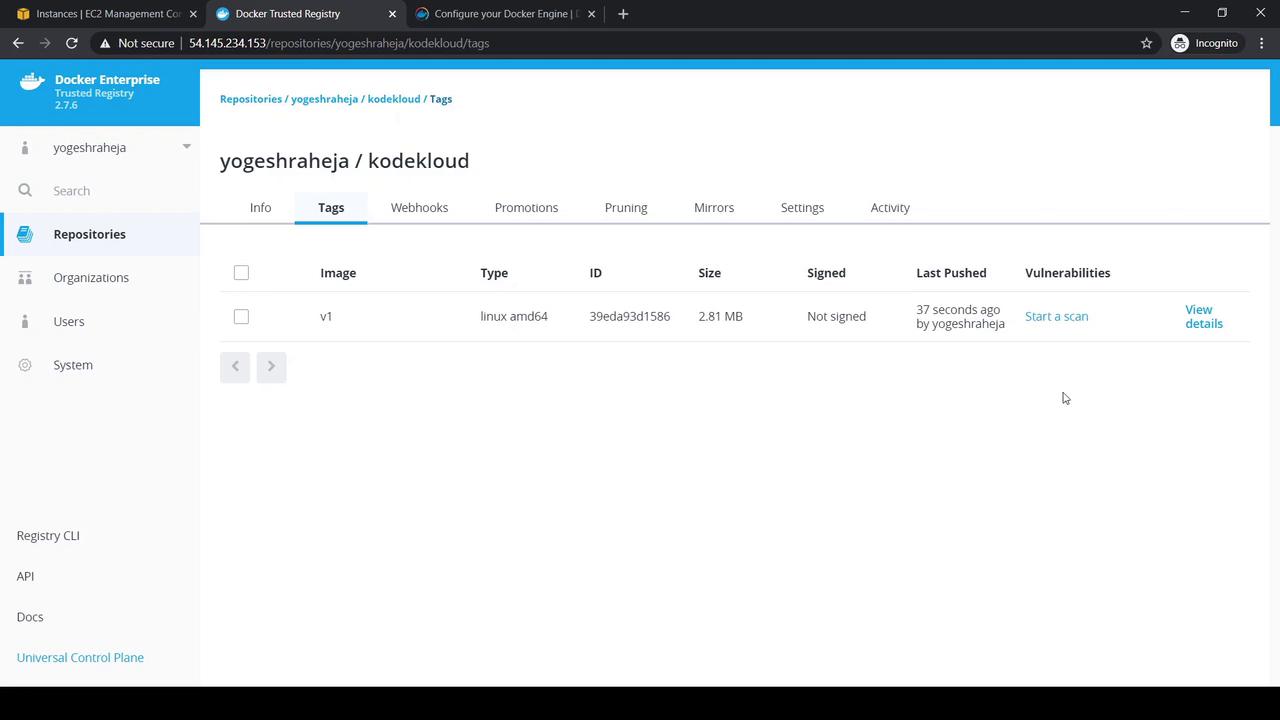Screen dimensions: 1280x720
Task: Click the Vulnerabilities column header
Action: pyautogui.click(x=1067, y=273)
